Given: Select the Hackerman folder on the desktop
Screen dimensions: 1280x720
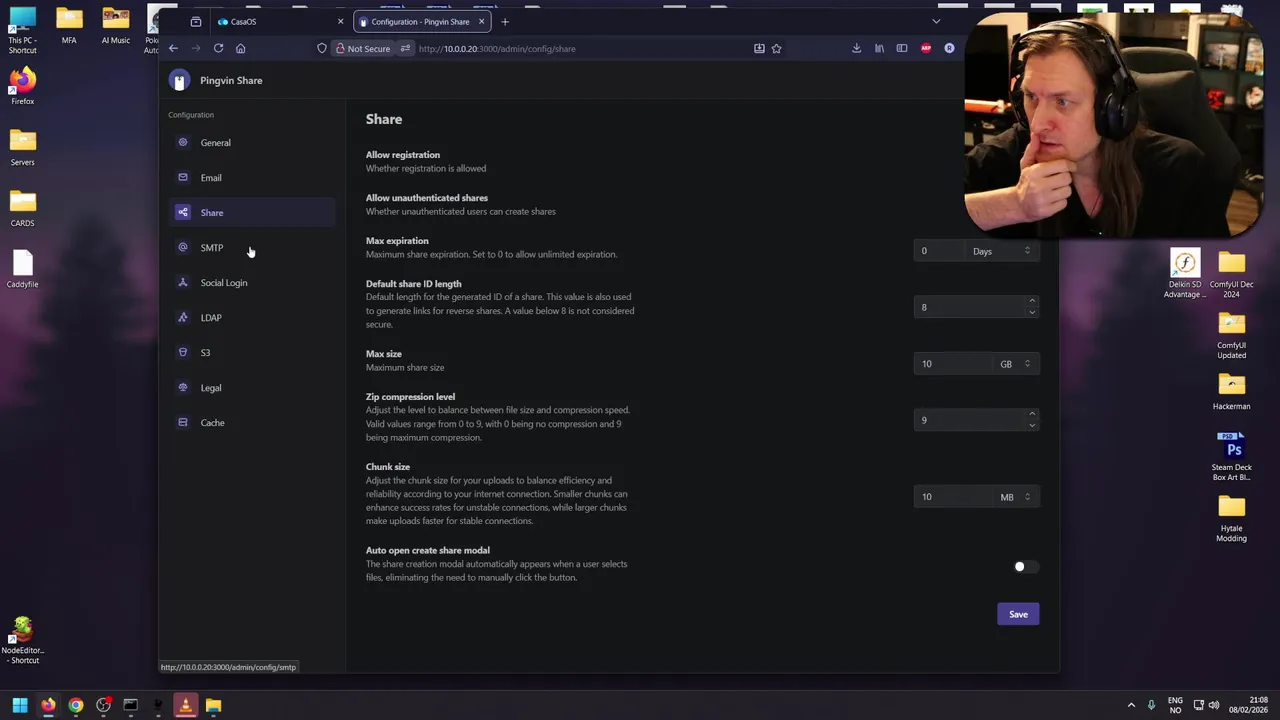Looking at the screenshot, I should coord(1231,391).
